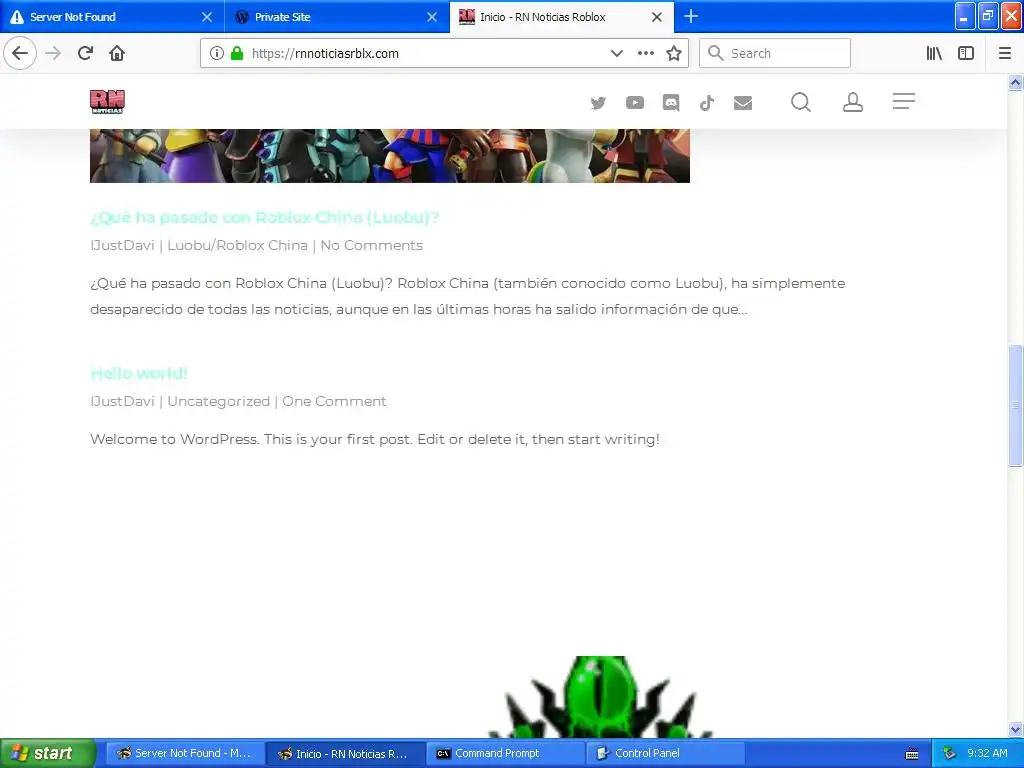Reload the page with the refresh icon
Image resolution: width=1024 pixels, height=768 pixels.
pos(85,53)
